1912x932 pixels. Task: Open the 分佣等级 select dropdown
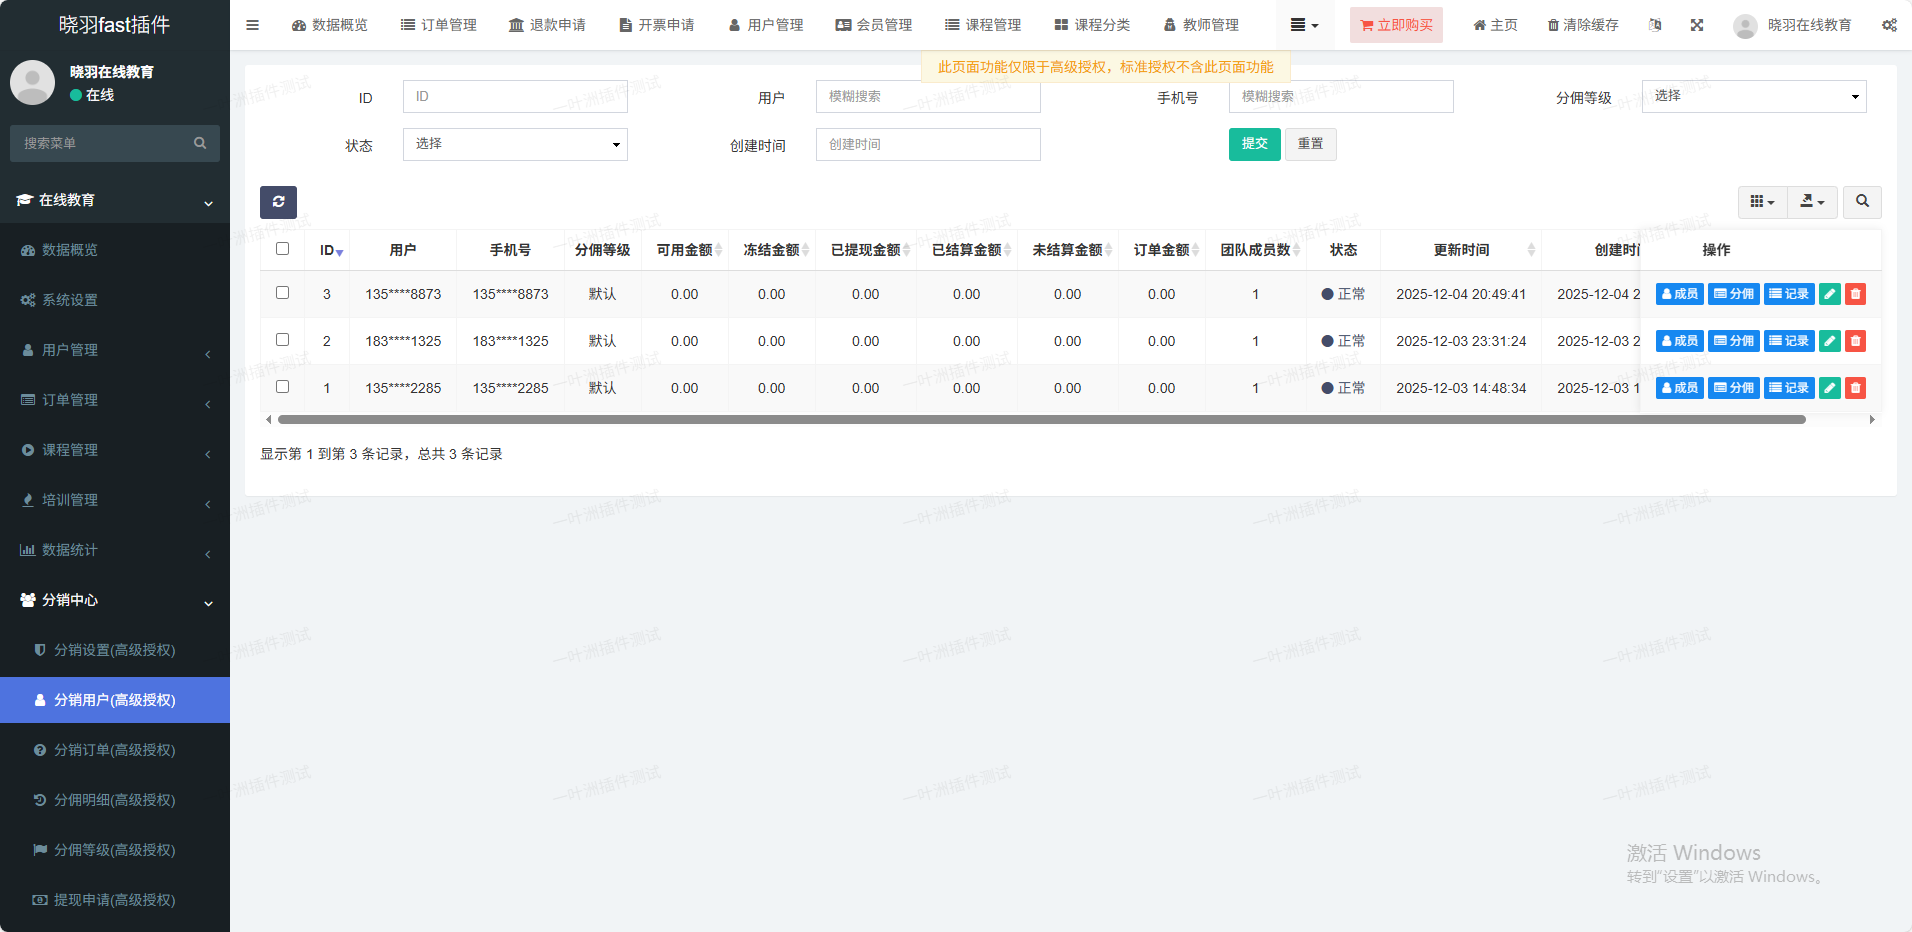point(1753,97)
